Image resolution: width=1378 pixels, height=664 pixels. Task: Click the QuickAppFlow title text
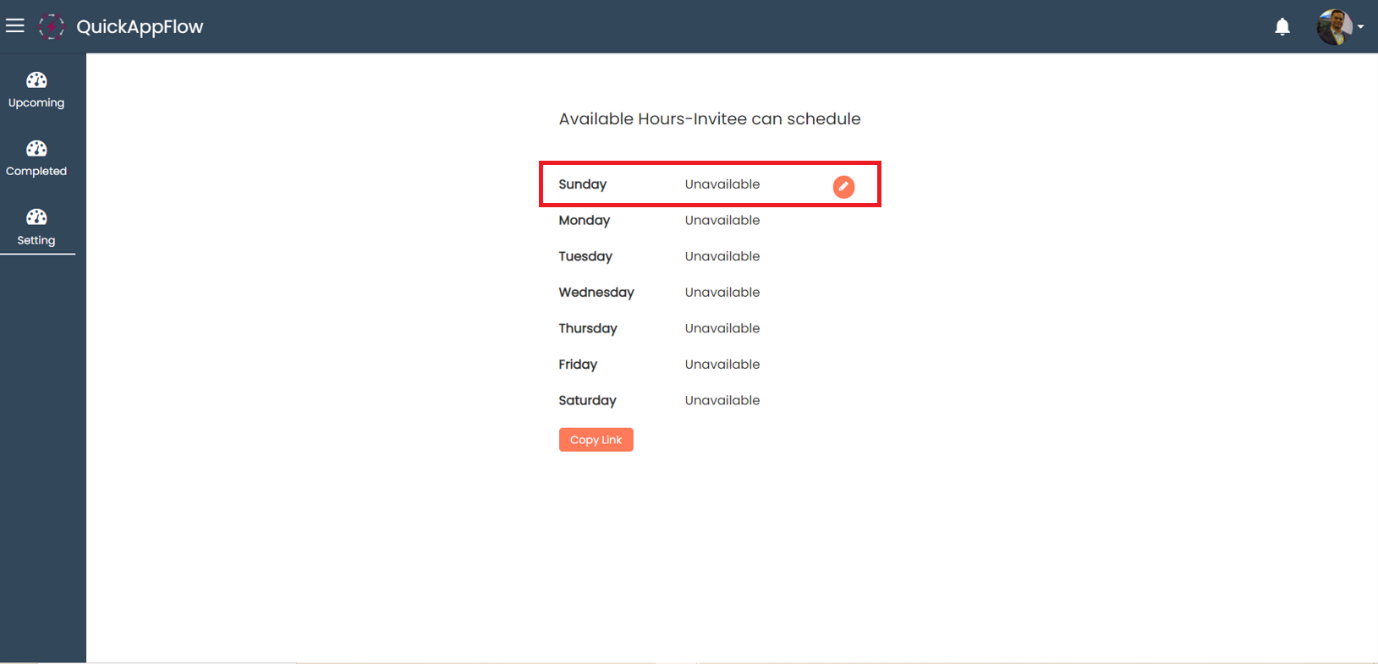[140, 27]
